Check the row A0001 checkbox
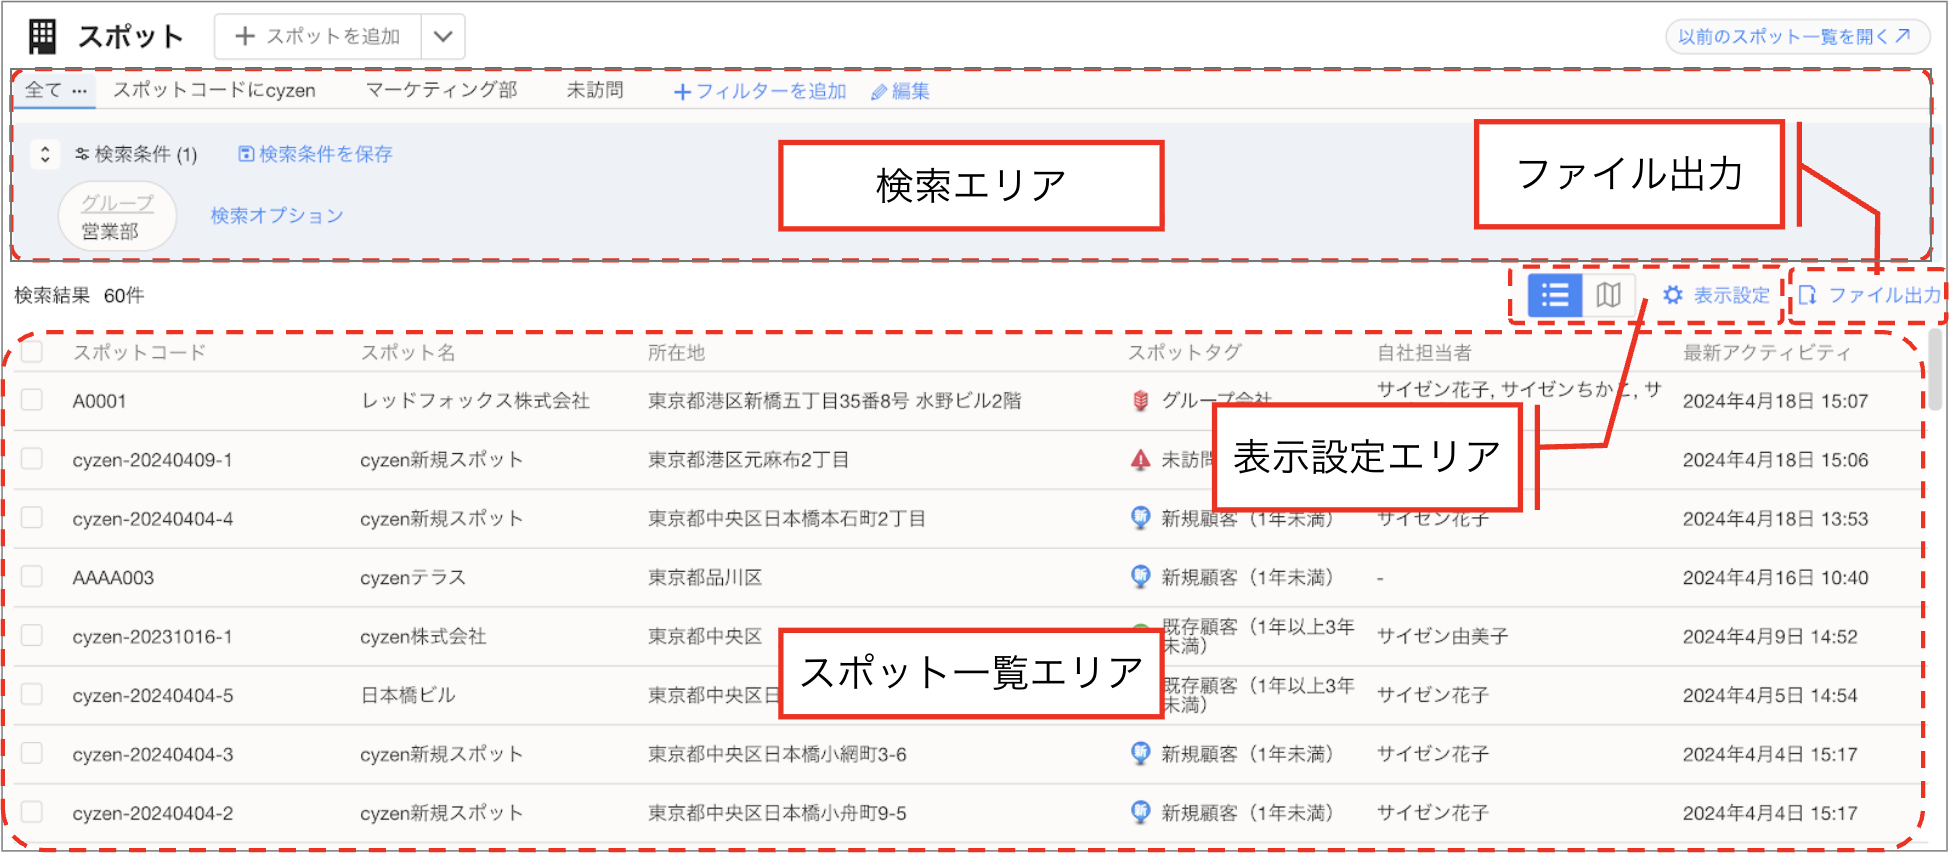The image size is (1950, 854). (32, 400)
